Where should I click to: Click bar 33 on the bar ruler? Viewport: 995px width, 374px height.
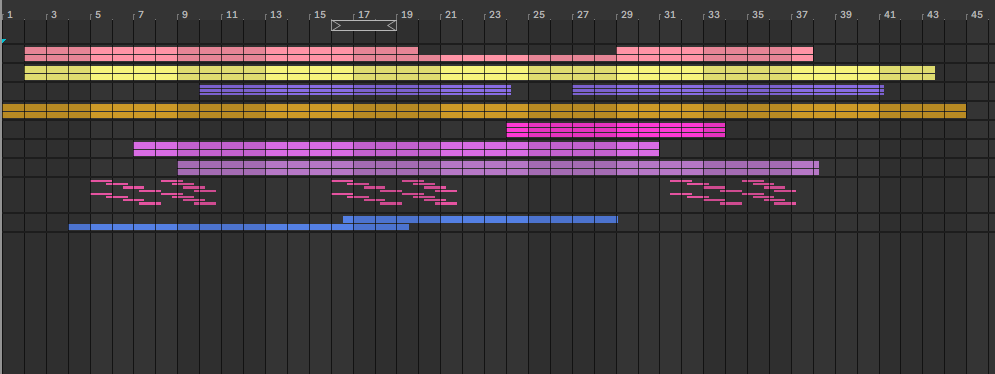click(x=714, y=14)
